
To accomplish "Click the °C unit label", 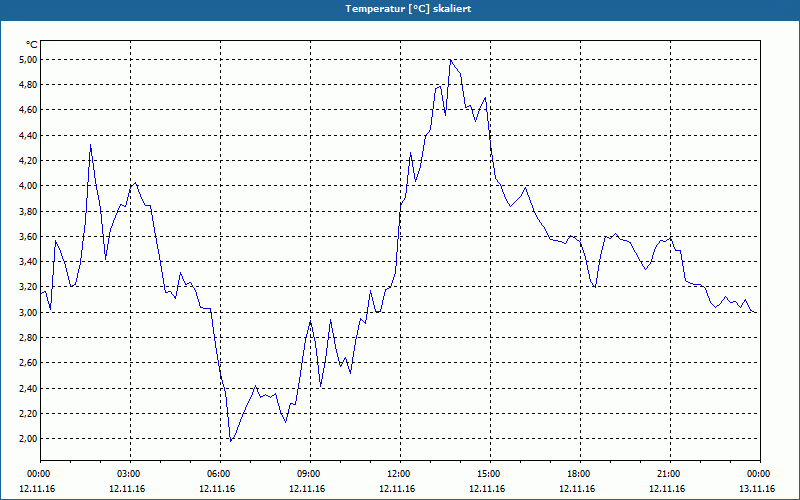I will (x=31, y=45).
